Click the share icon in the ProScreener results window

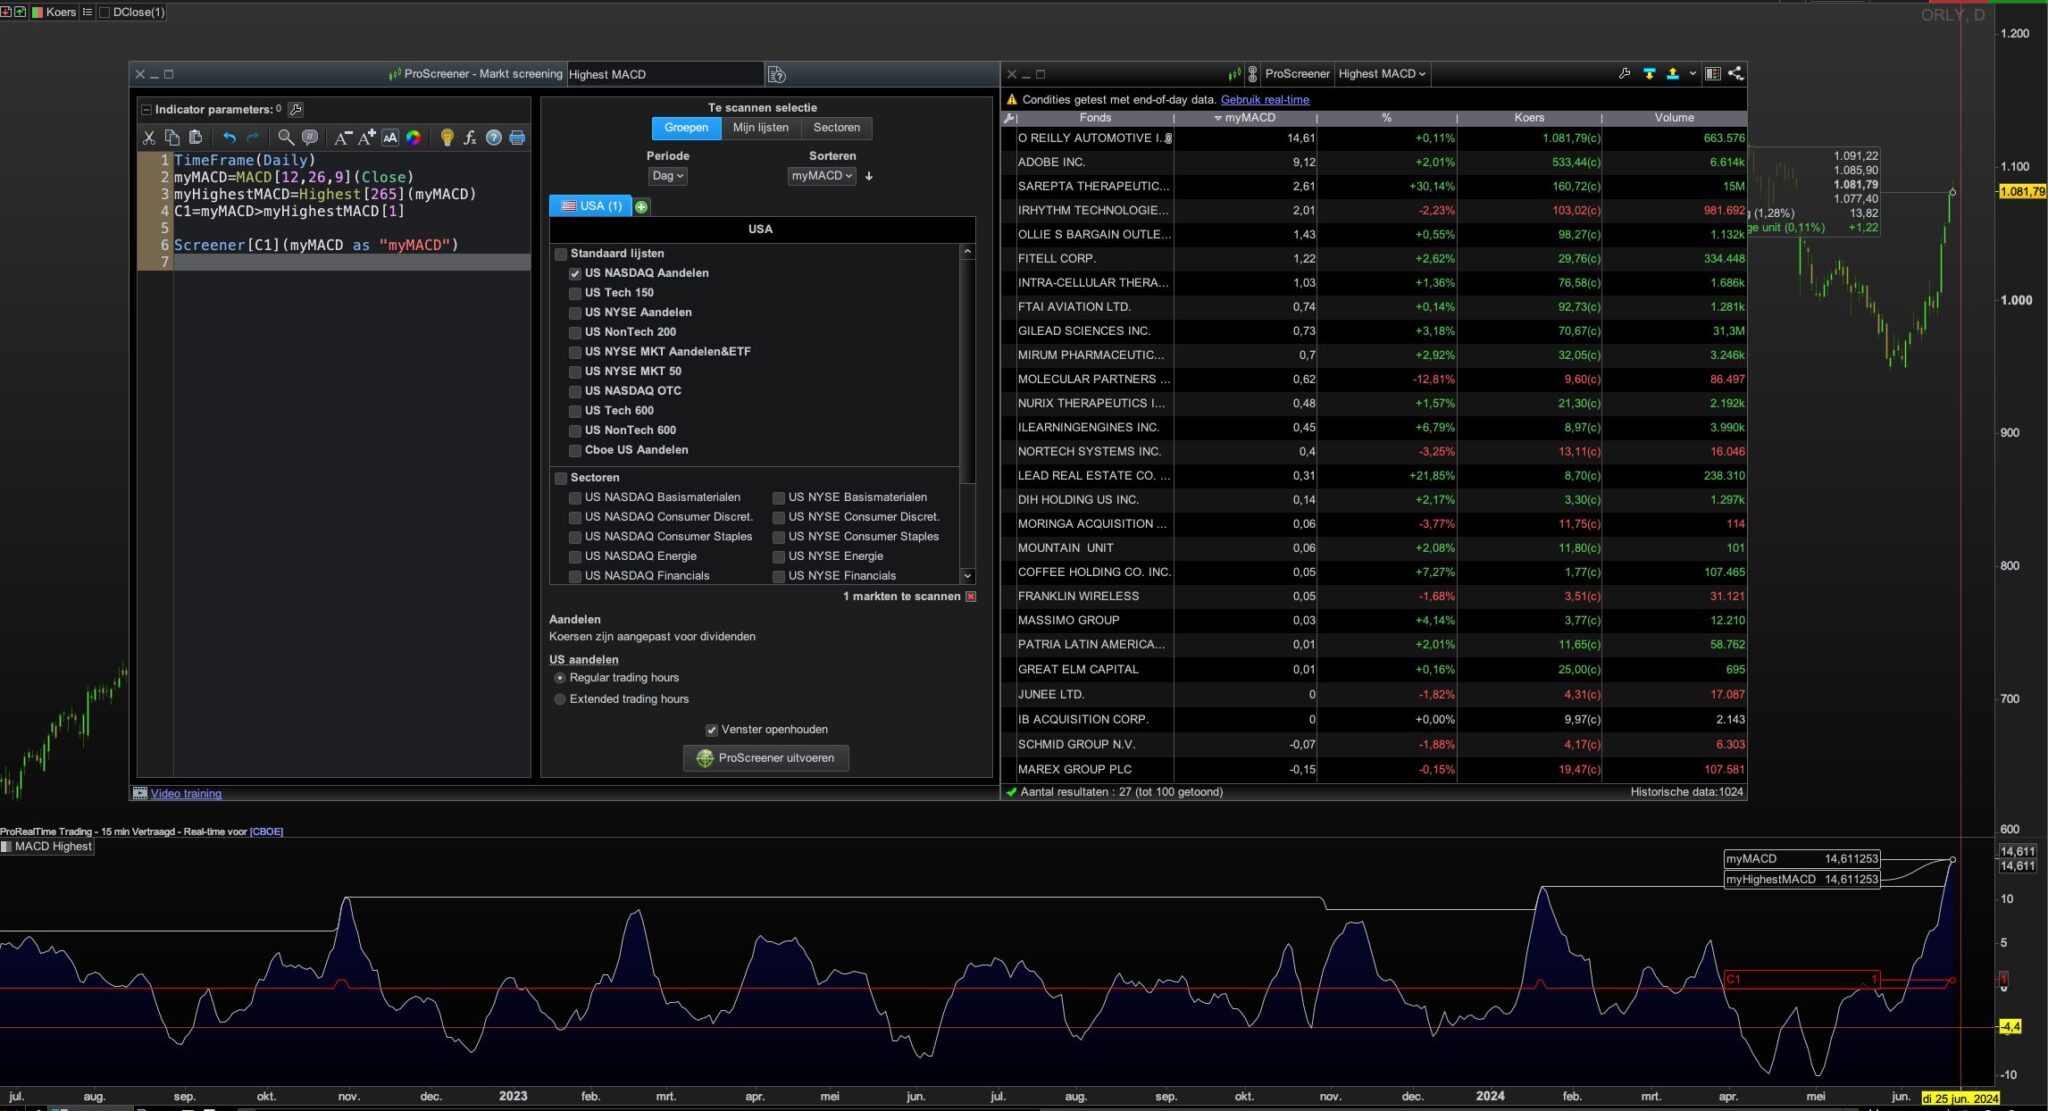pyautogui.click(x=1735, y=73)
